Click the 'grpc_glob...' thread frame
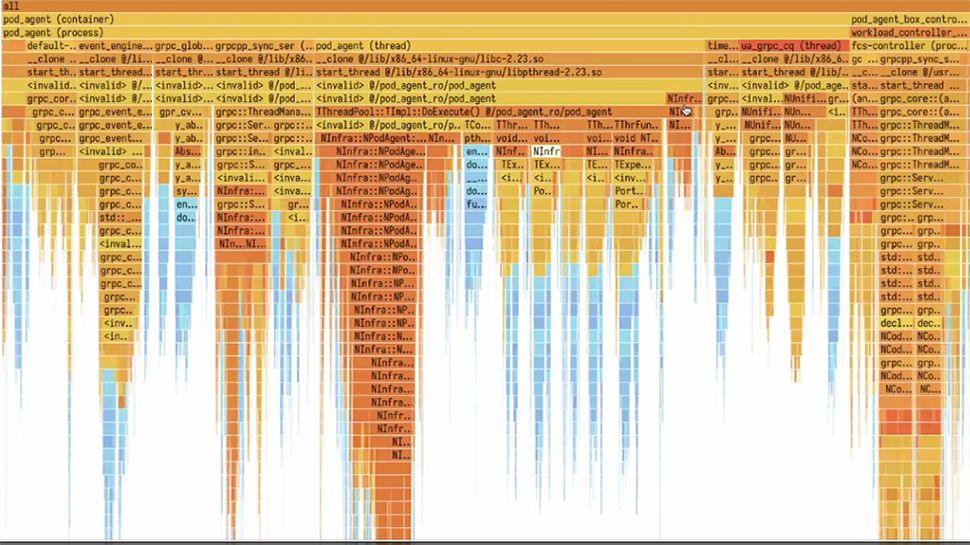 pos(184,46)
